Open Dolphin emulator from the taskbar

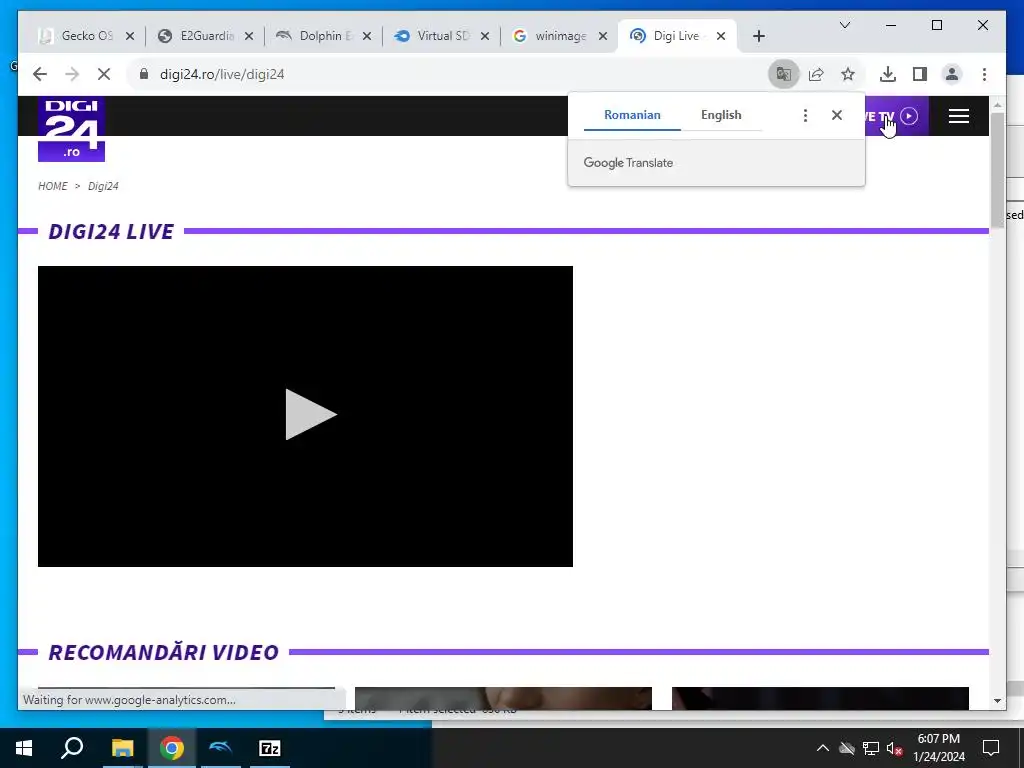221,748
